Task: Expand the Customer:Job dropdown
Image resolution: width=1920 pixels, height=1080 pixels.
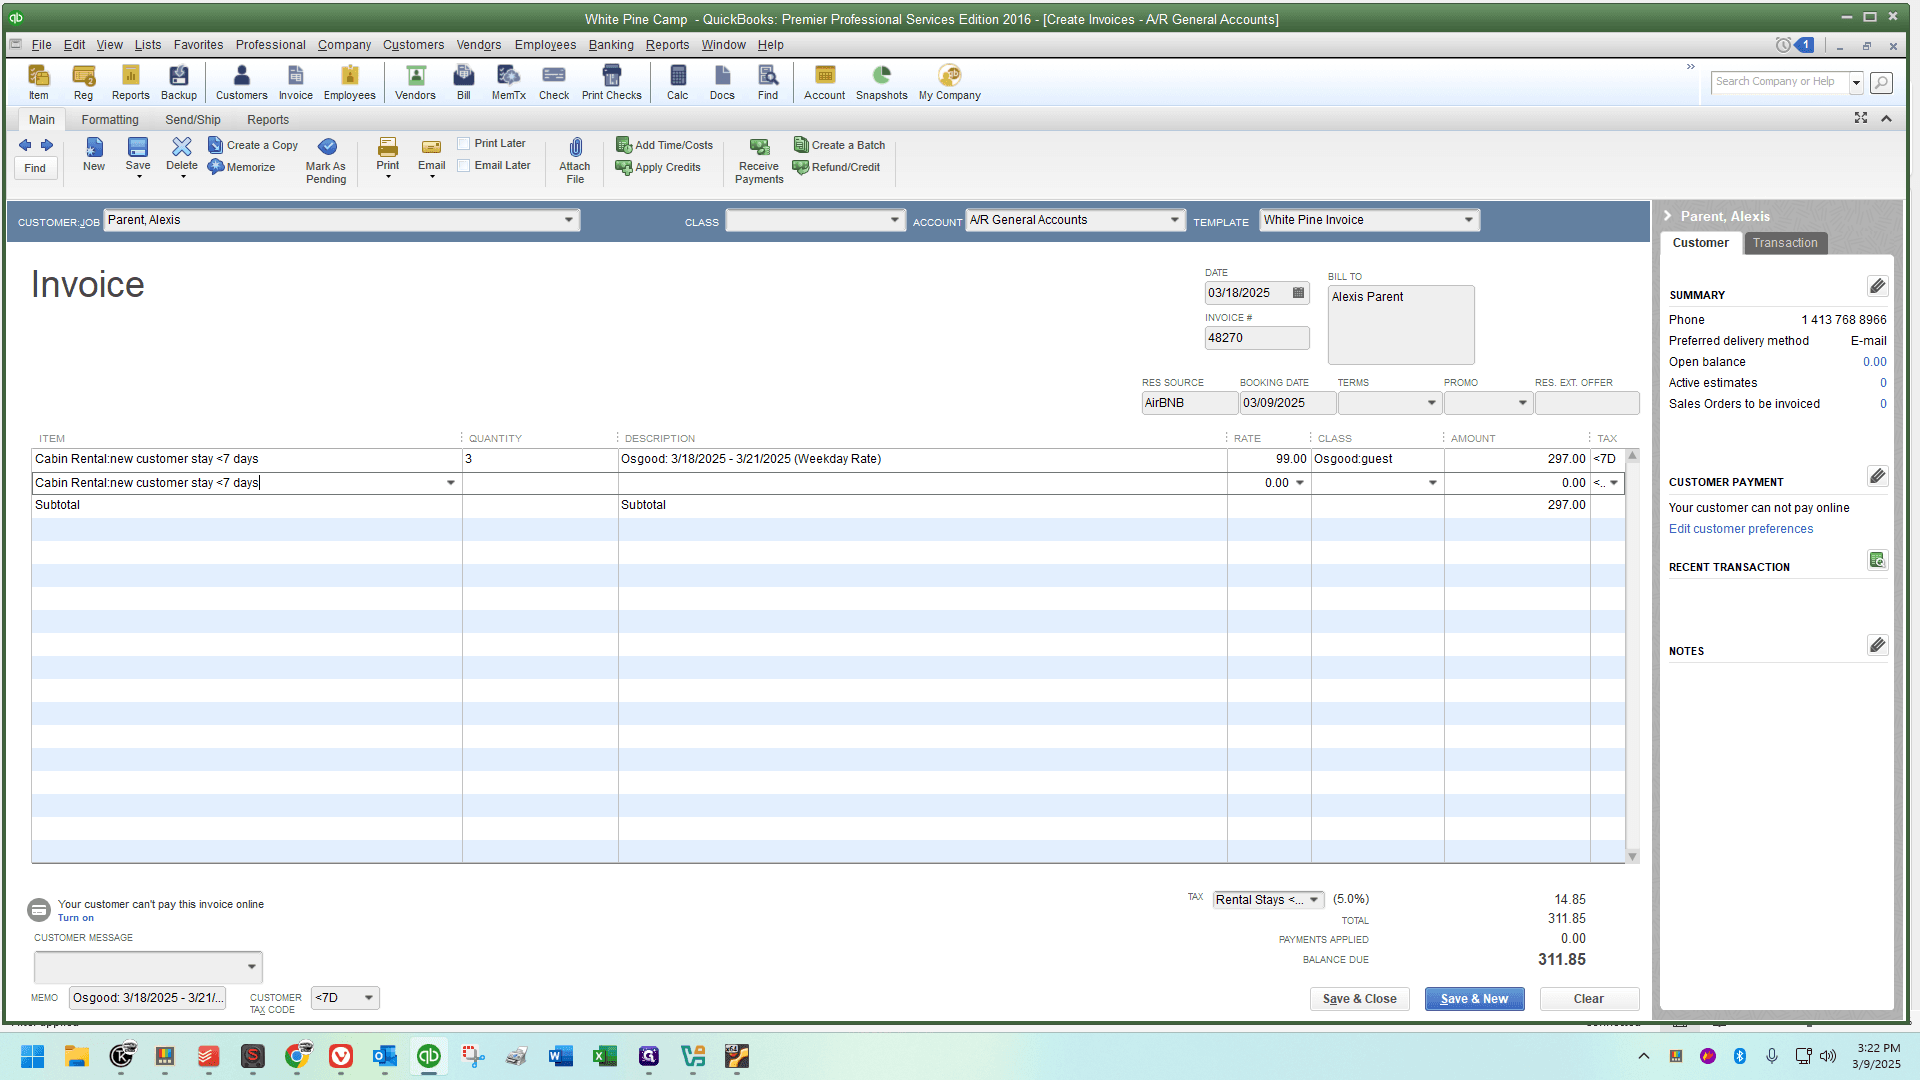Action: point(568,220)
